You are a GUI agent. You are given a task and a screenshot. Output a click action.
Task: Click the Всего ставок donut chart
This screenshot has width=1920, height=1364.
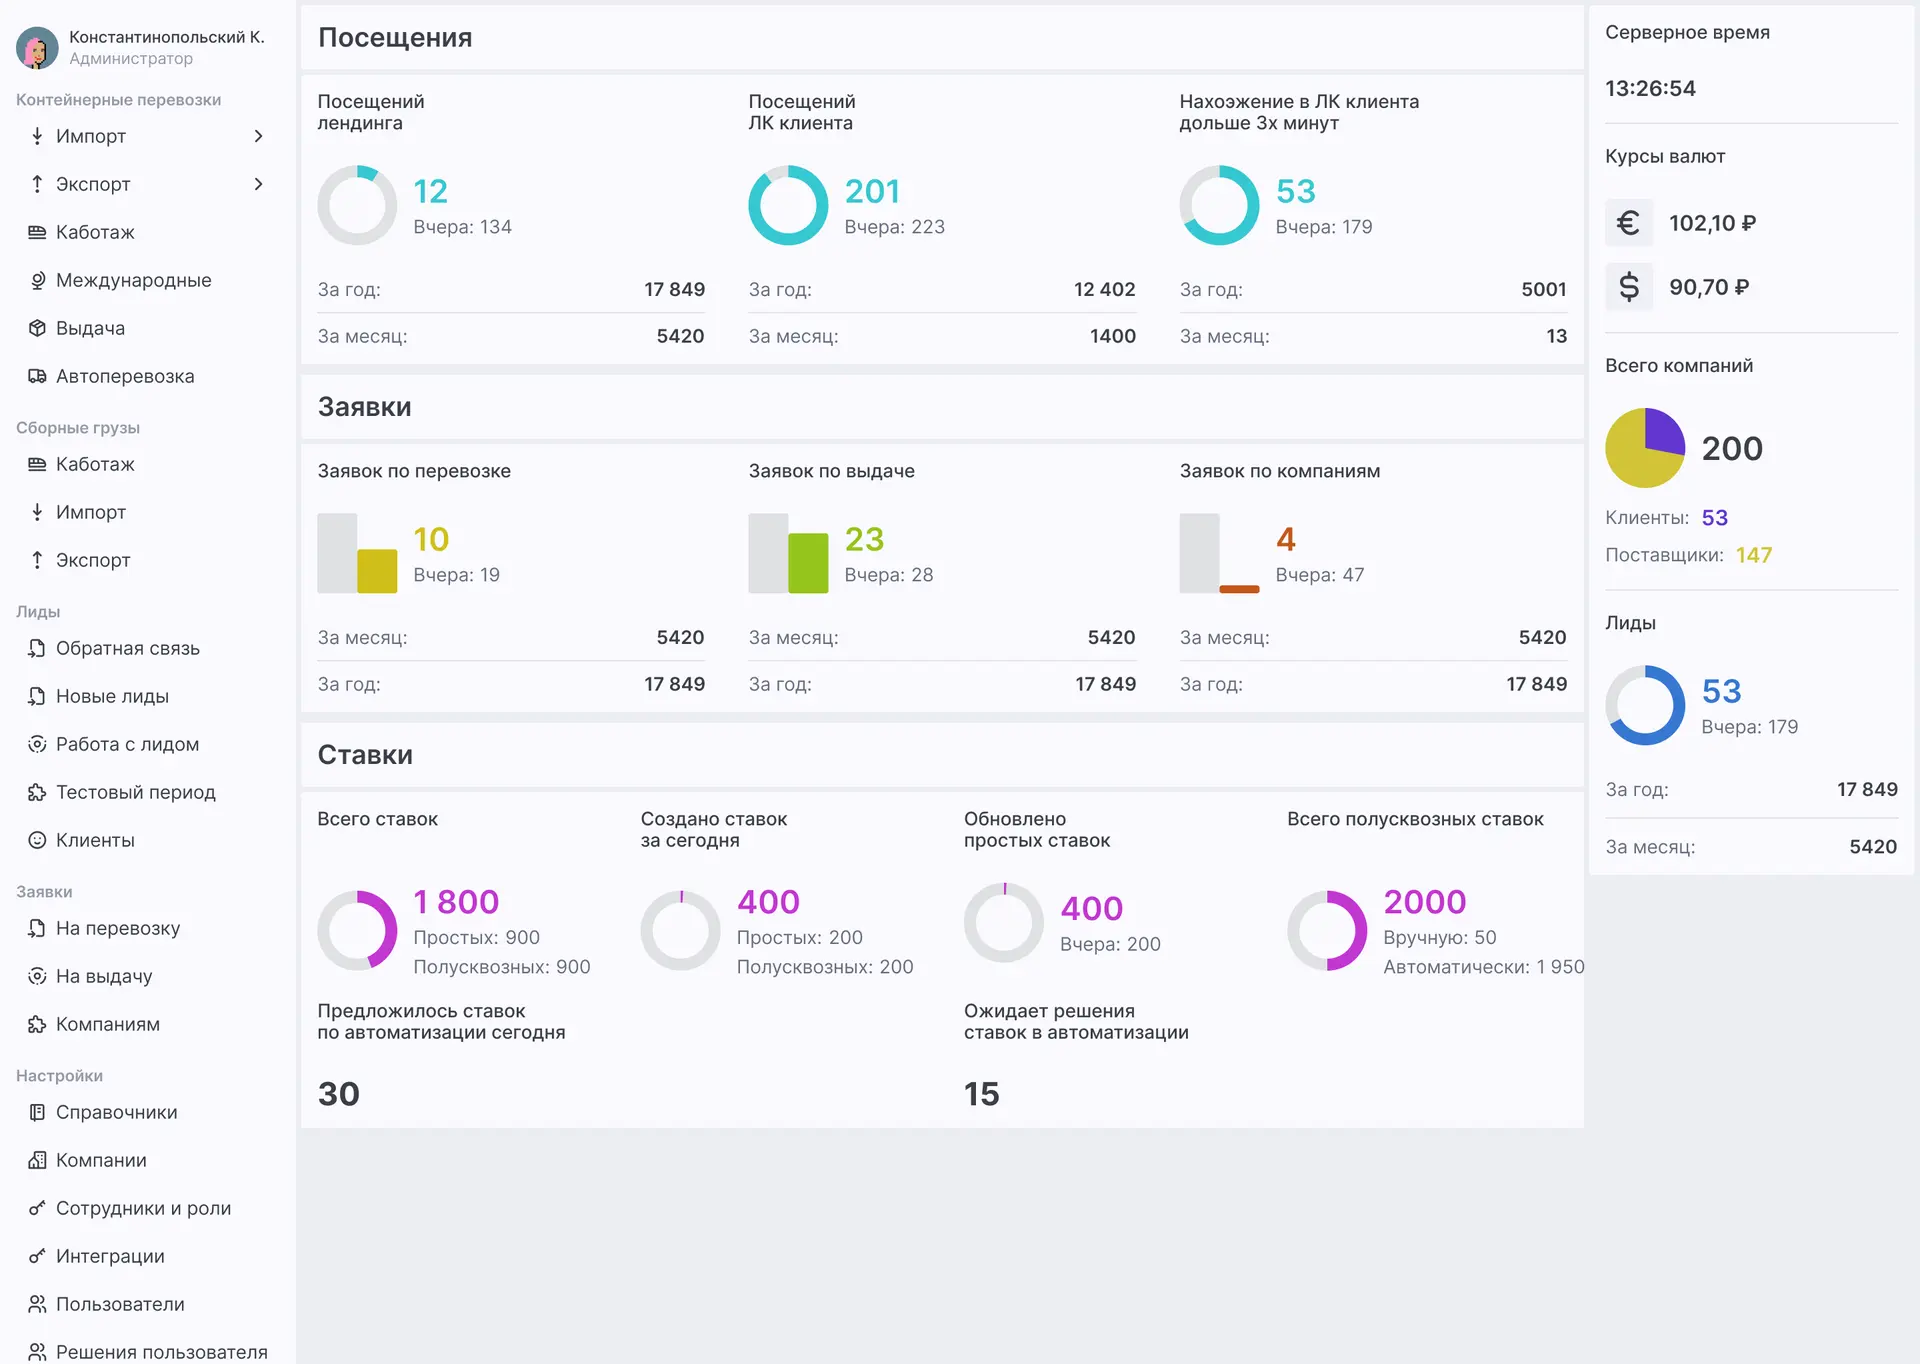[x=357, y=930]
